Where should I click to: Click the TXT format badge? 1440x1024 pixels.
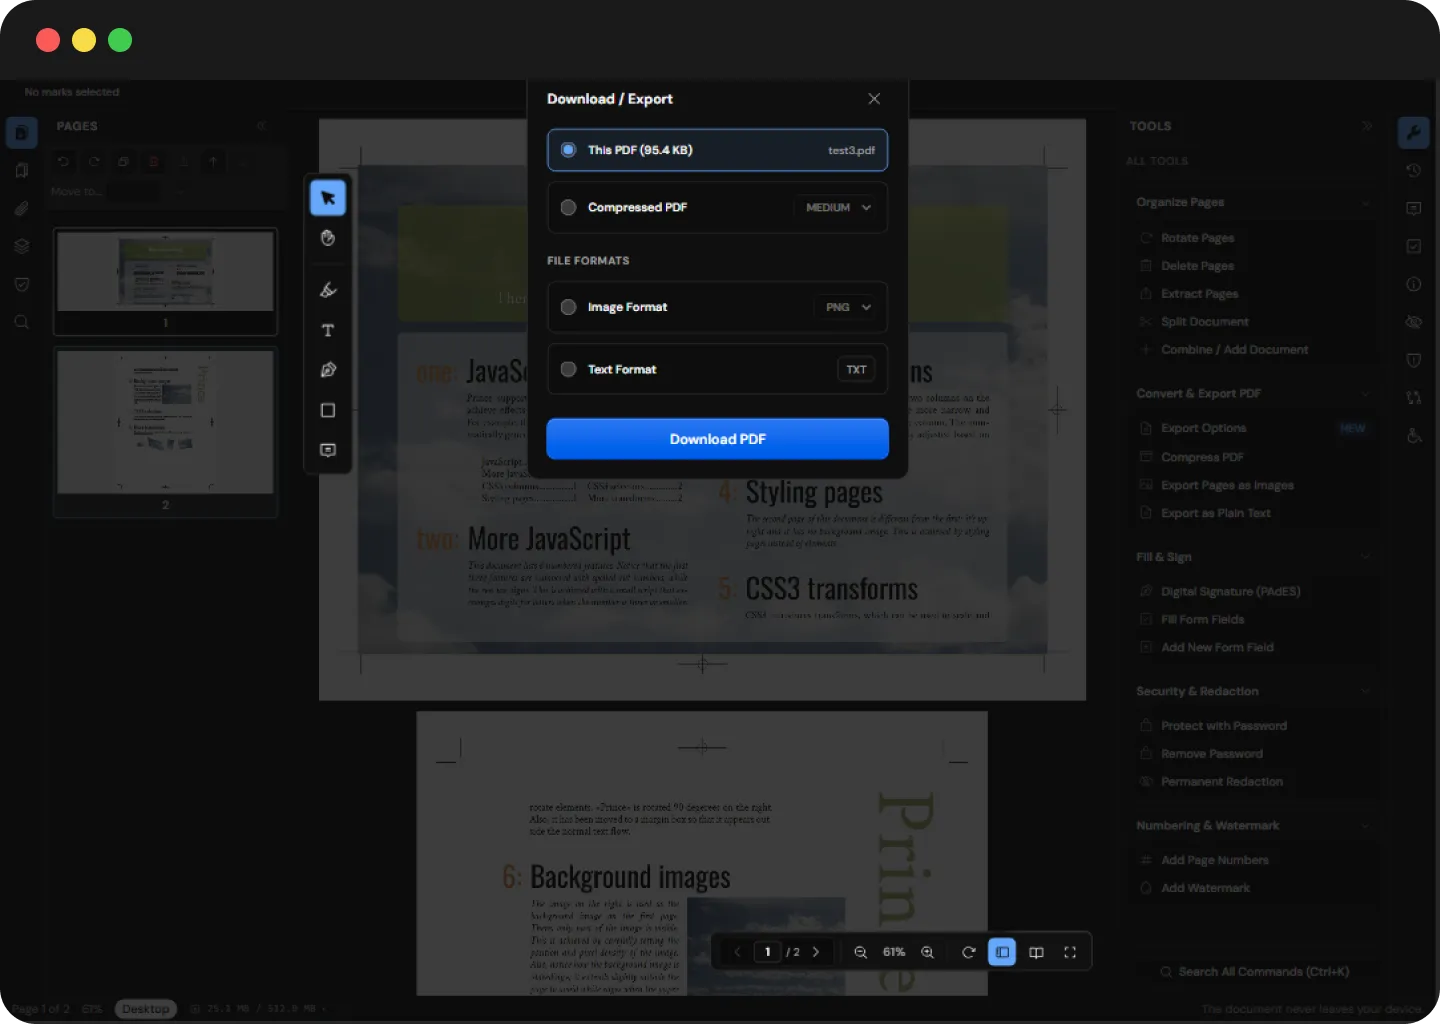[x=856, y=369]
